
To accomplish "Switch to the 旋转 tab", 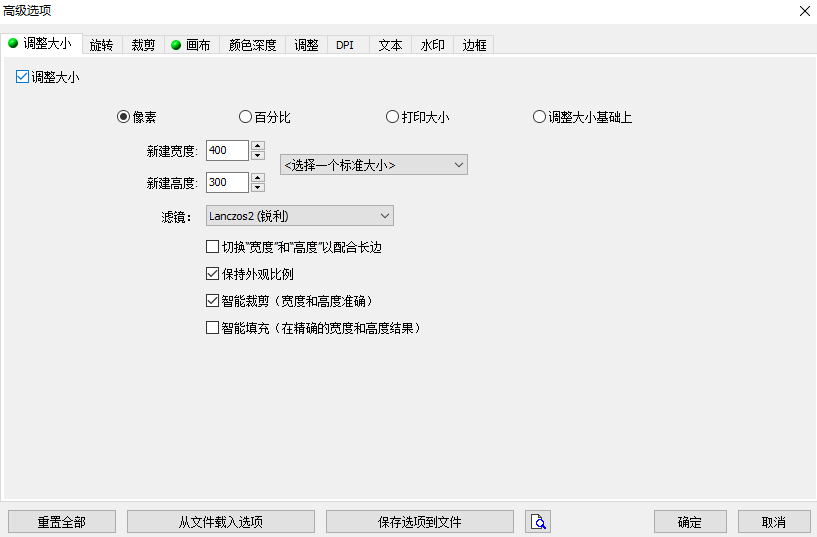I will pos(101,45).
